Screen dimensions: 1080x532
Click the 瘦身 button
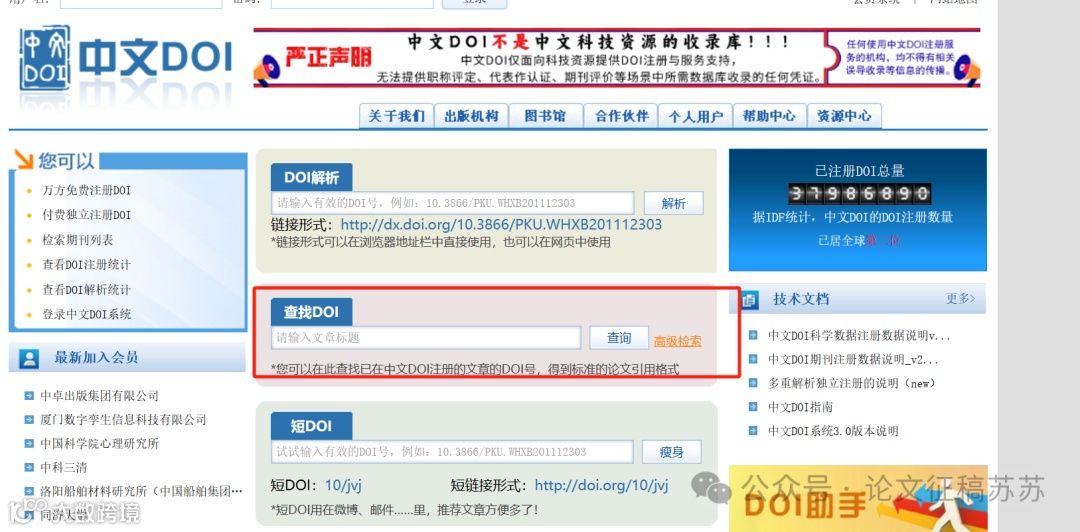(x=672, y=452)
